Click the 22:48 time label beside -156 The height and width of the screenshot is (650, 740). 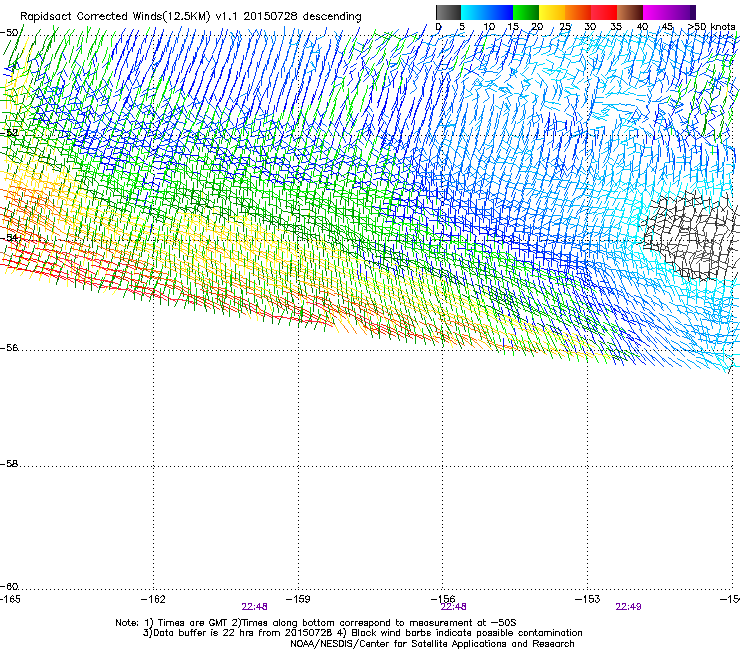pyautogui.click(x=454, y=607)
